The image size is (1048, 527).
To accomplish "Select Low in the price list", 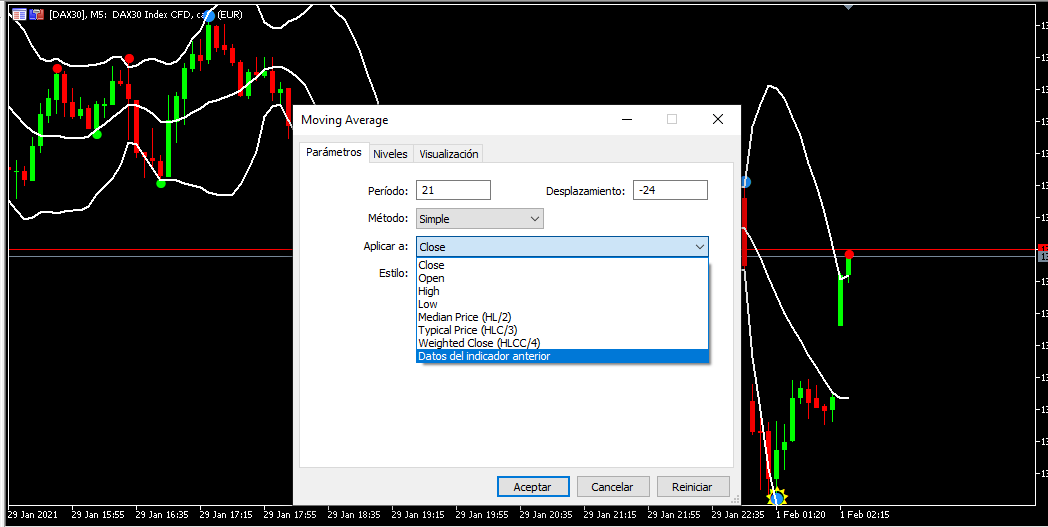I will (x=561, y=304).
